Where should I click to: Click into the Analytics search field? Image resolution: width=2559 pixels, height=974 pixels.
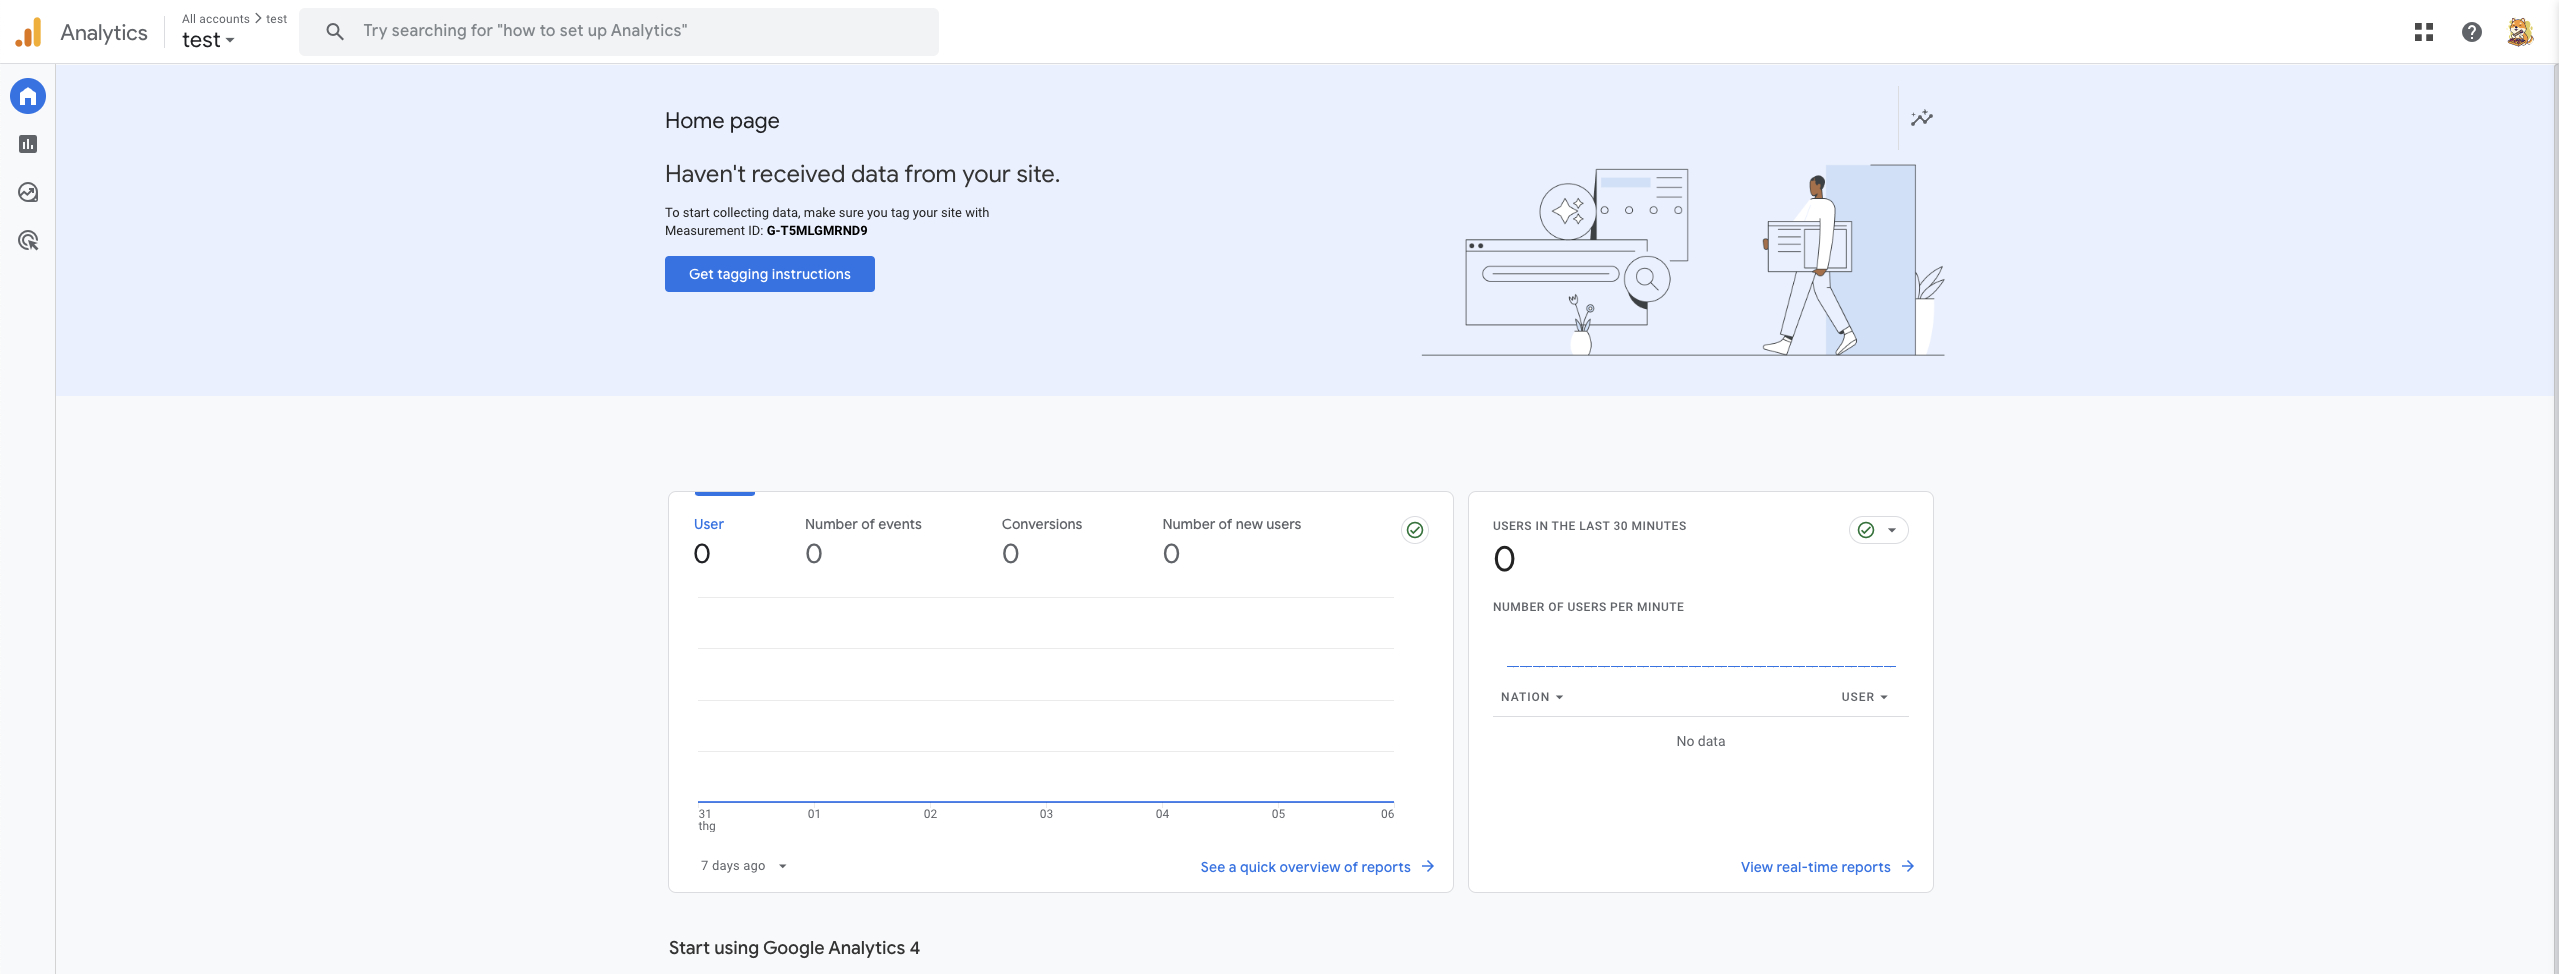[x=619, y=32]
